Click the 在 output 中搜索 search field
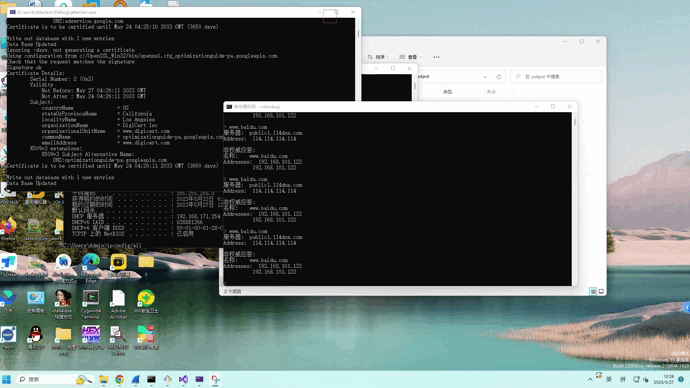The height and width of the screenshot is (388, 690). tap(556, 77)
